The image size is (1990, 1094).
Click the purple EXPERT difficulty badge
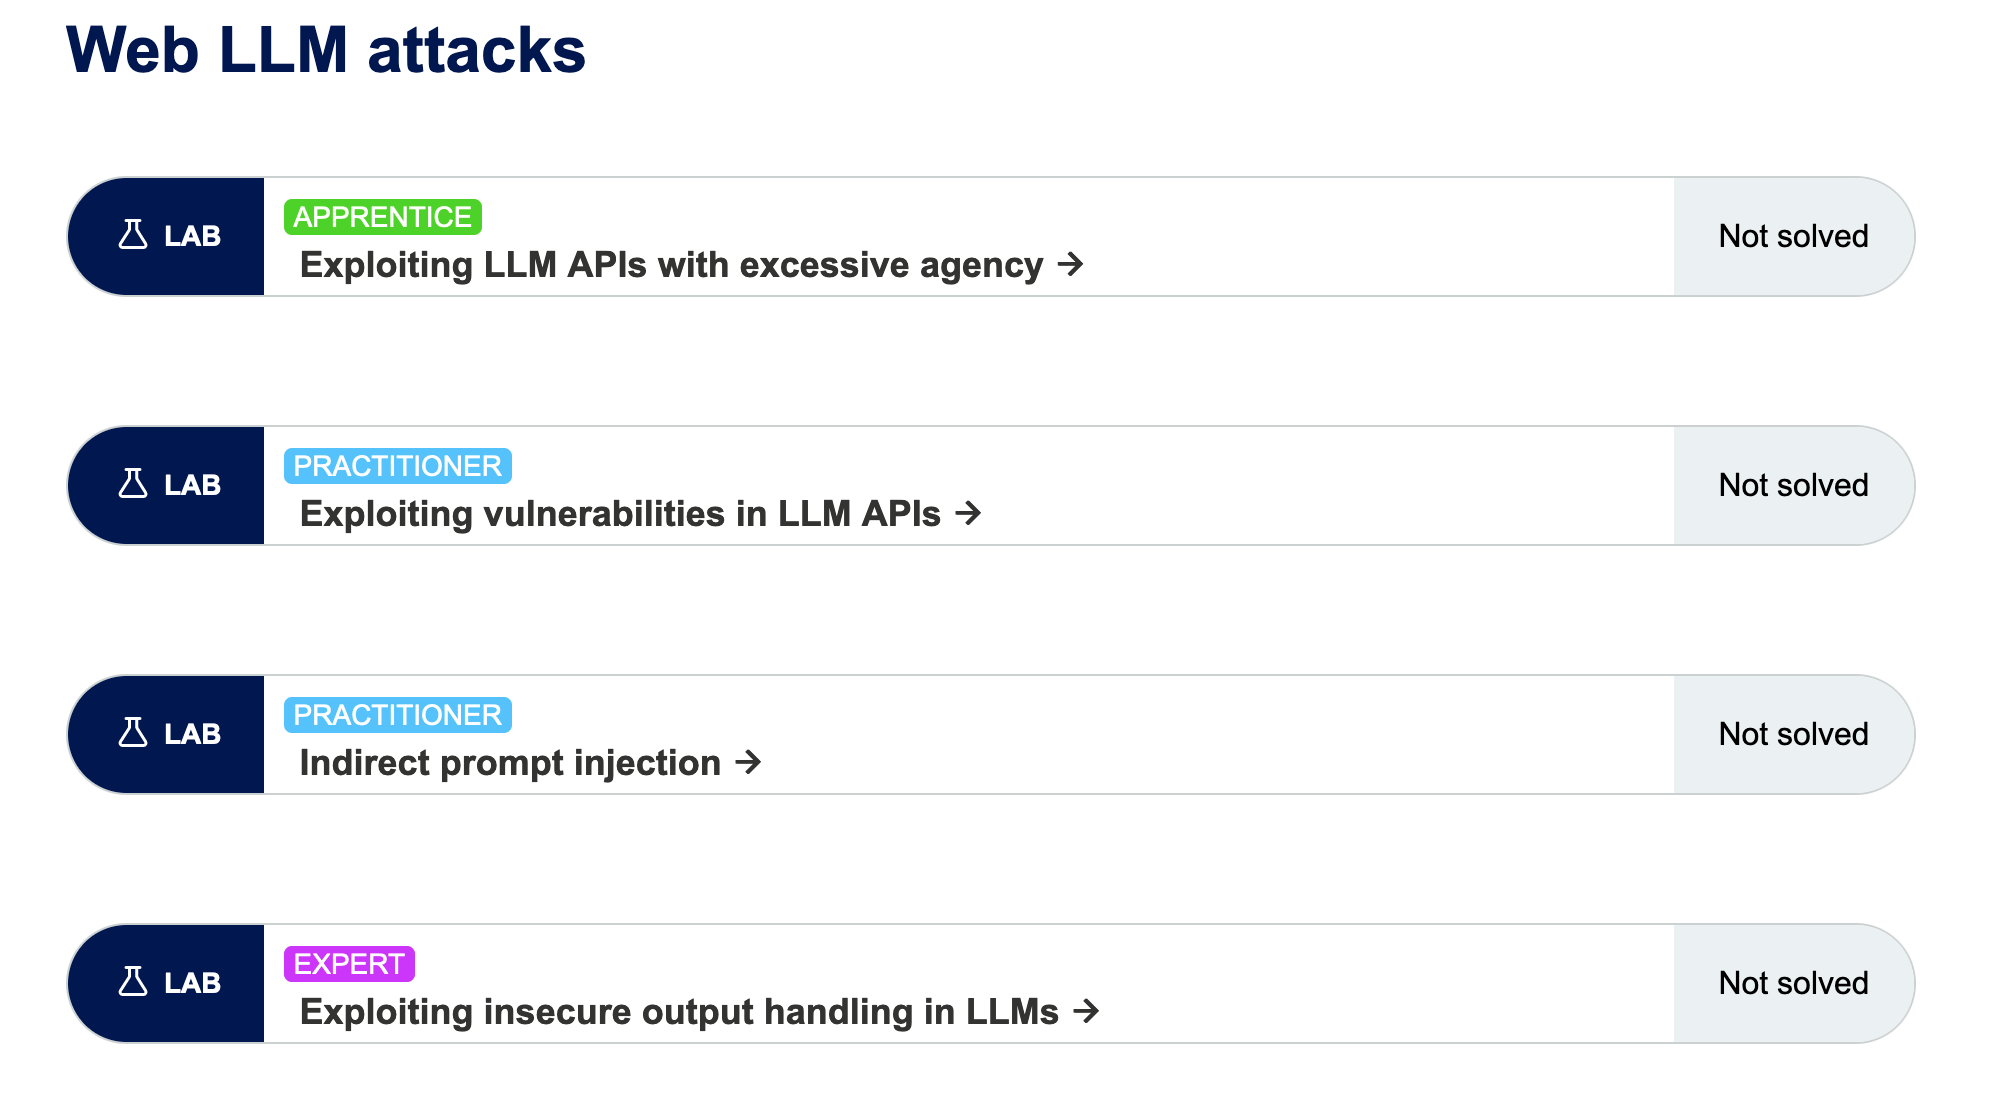click(349, 964)
